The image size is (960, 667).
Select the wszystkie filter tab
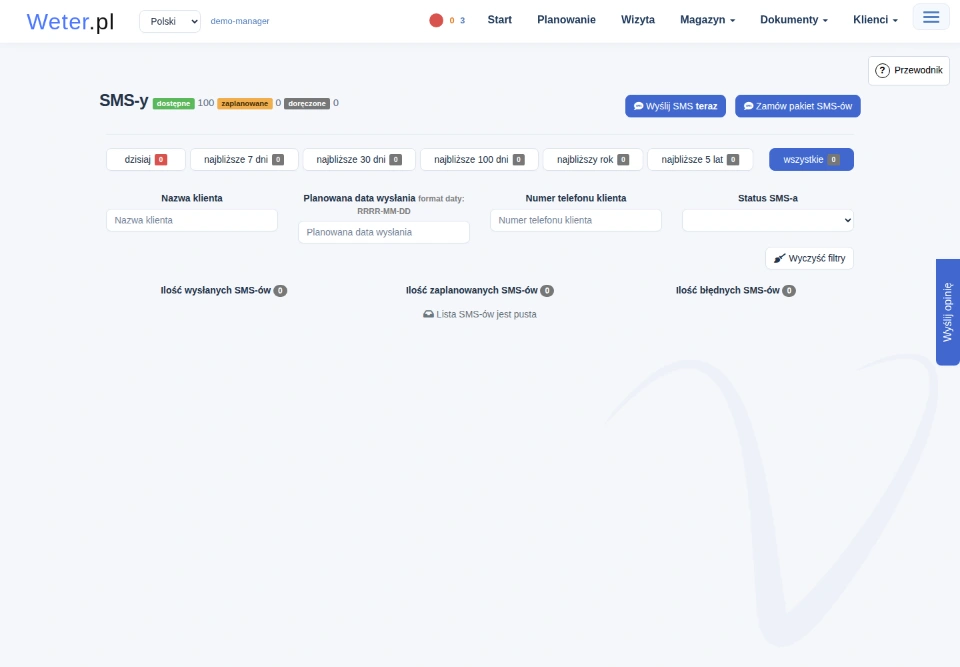tap(811, 159)
